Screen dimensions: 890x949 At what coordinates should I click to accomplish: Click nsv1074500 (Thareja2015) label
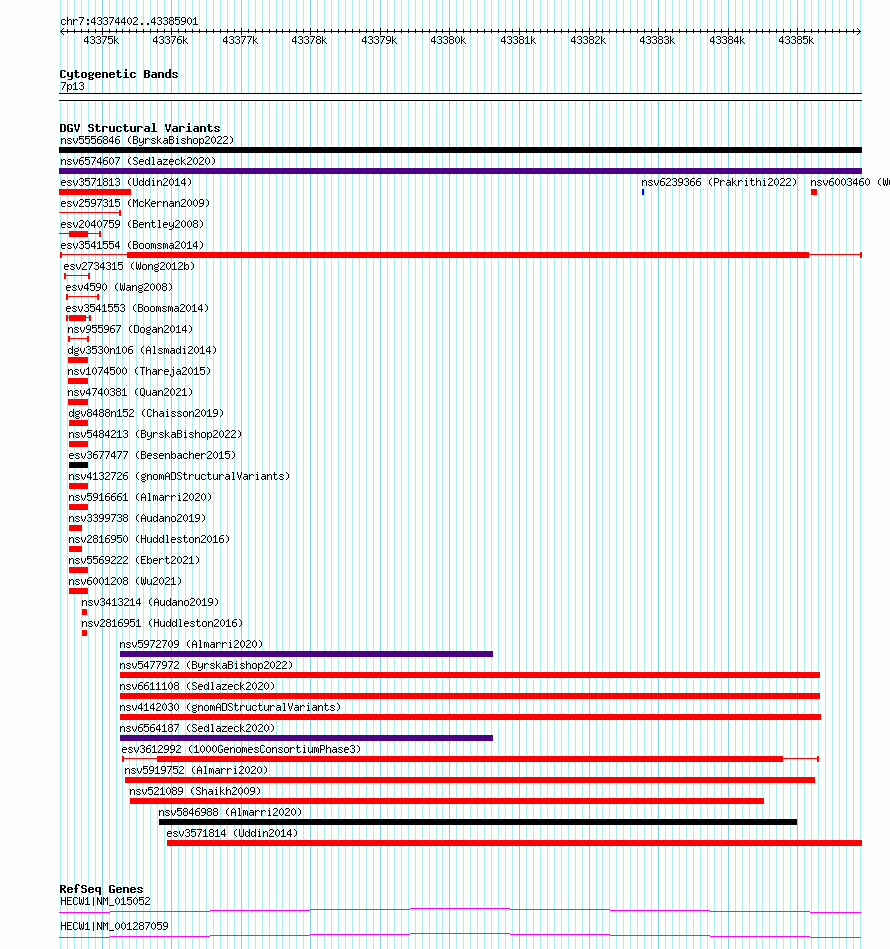point(139,371)
